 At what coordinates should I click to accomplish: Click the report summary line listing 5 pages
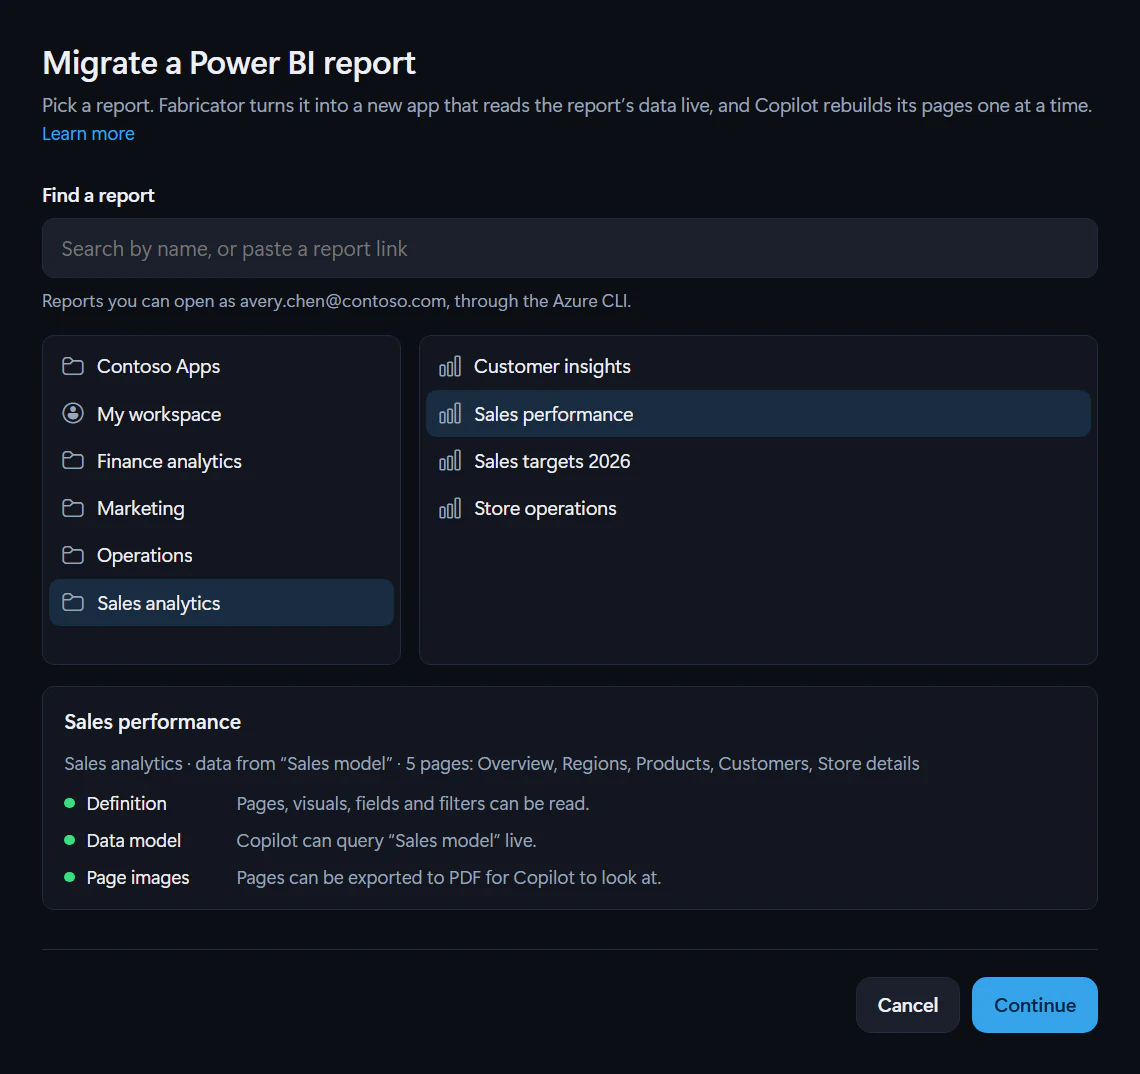pos(491,764)
